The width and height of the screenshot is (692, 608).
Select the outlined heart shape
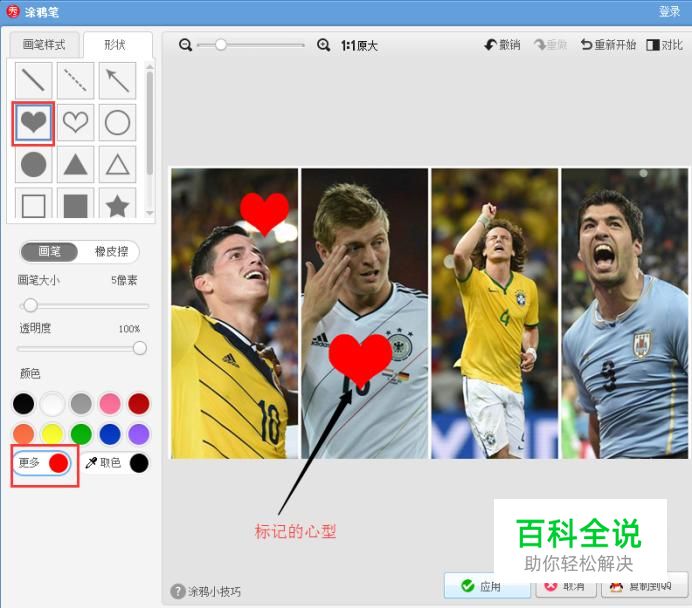[75, 122]
